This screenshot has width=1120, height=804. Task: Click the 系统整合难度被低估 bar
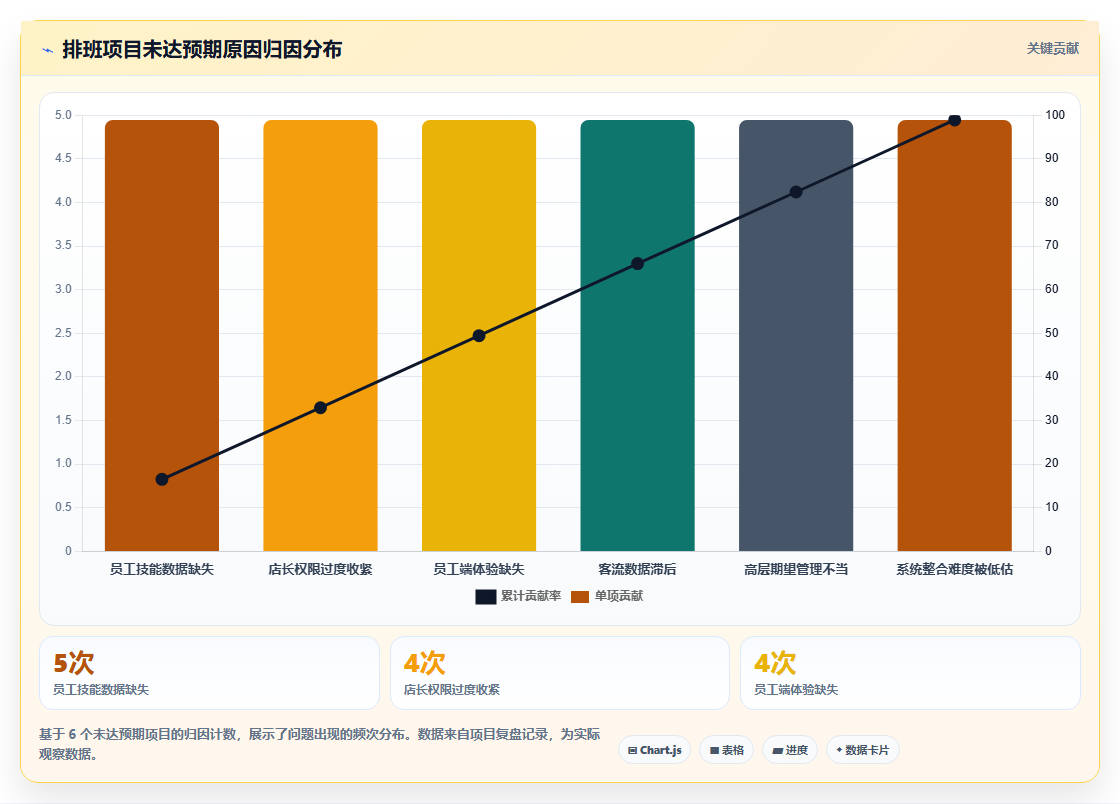(x=955, y=336)
